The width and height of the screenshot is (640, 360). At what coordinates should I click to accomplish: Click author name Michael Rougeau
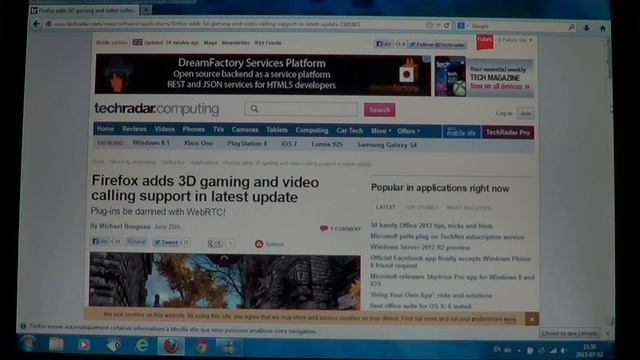tap(125, 226)
